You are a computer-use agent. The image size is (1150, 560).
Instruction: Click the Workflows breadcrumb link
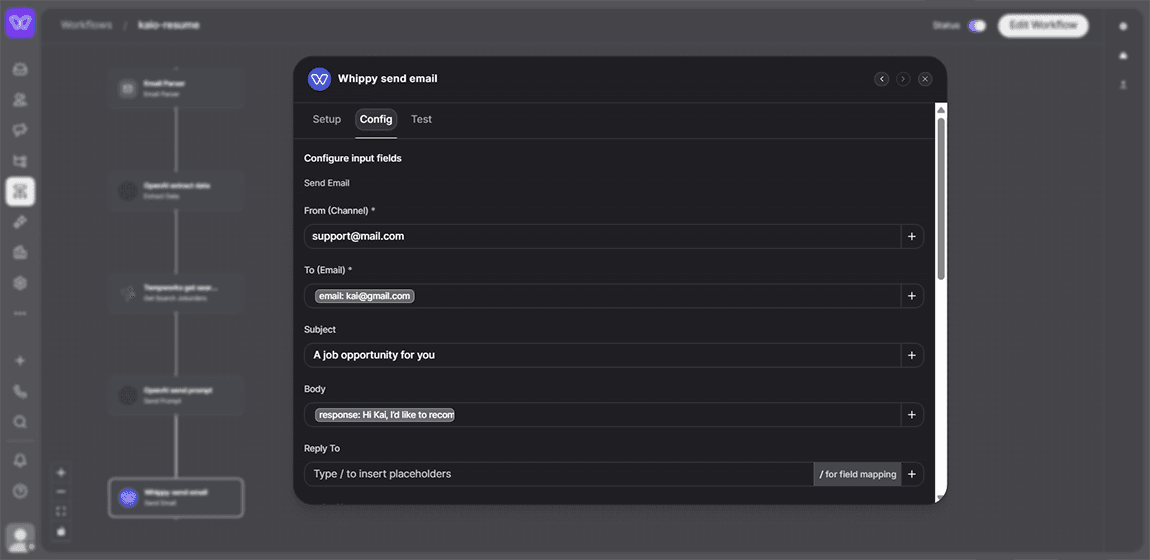coord(87,25)
